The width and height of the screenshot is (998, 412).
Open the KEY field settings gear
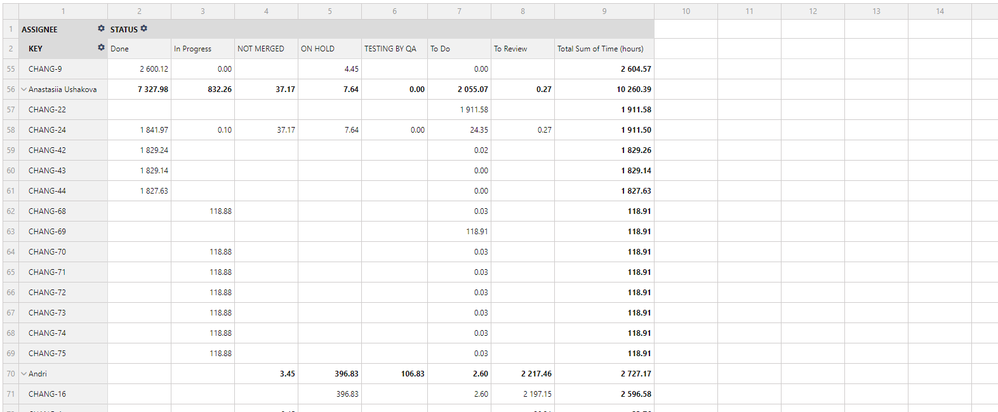tap(101, 48)
